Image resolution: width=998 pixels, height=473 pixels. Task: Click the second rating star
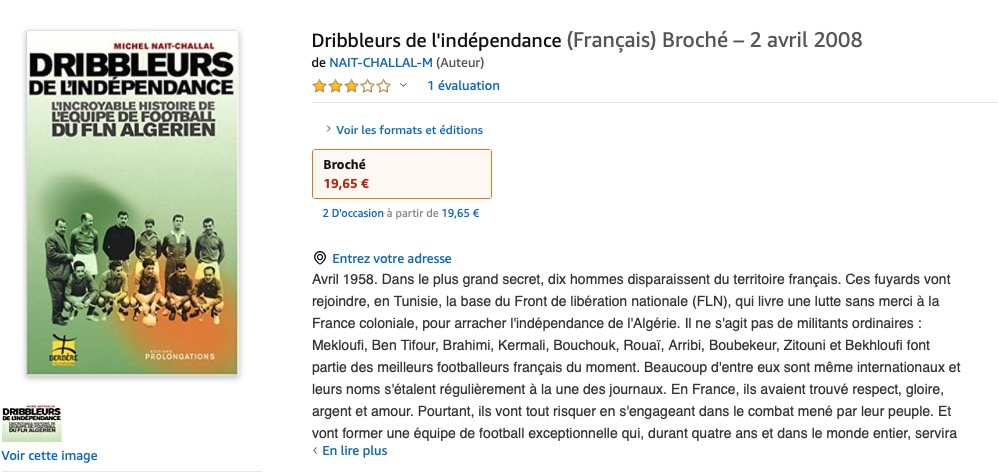(335, 86)
